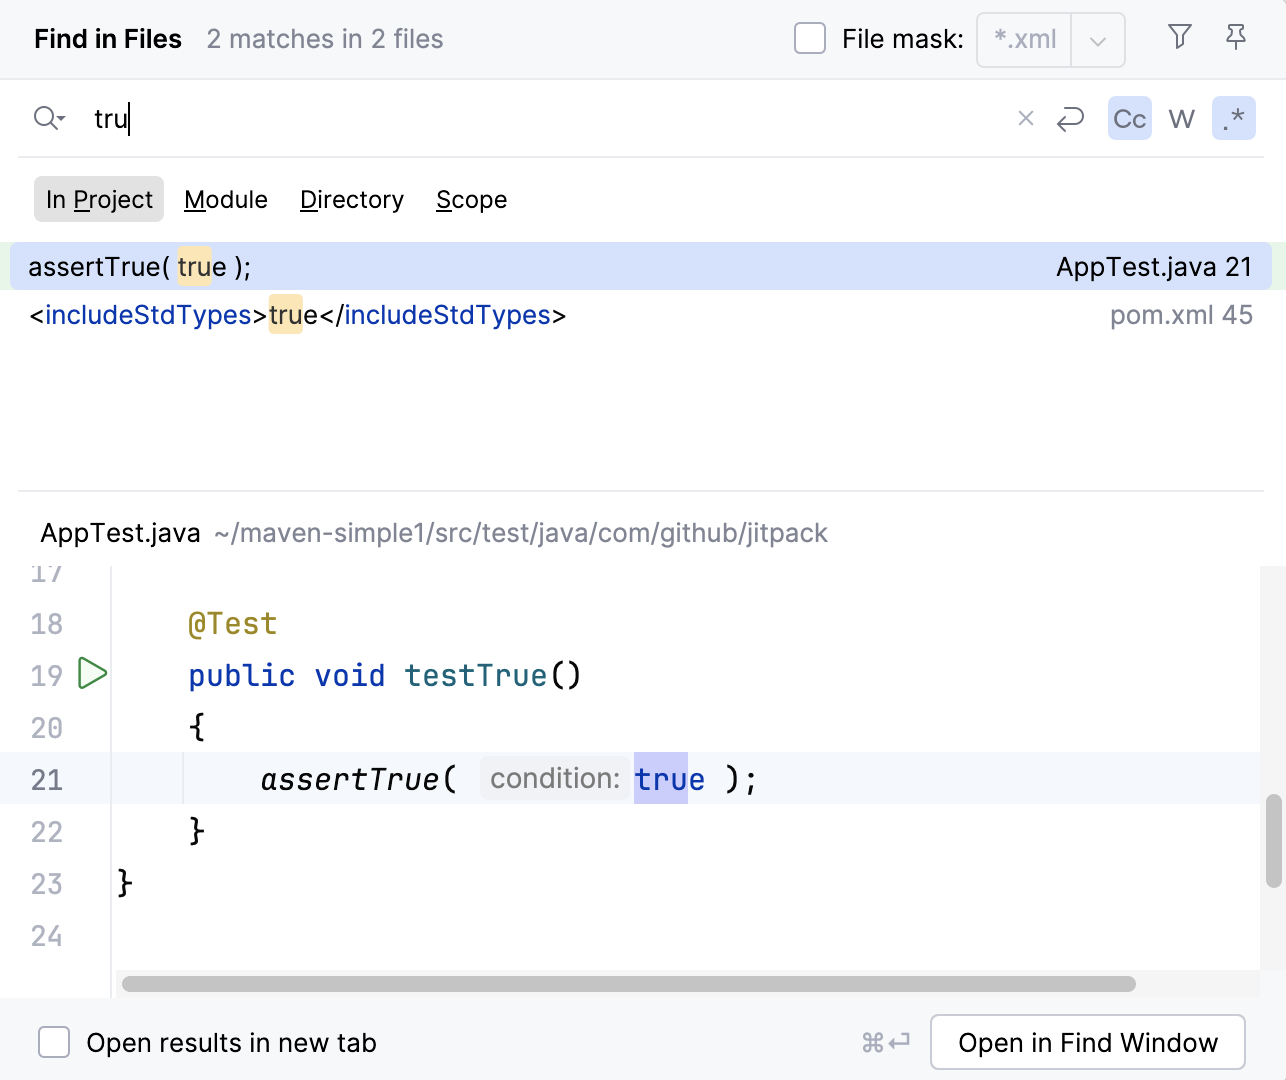
Task: Open the filter options icon
Action: pyautogui.click(x=1179, y=36)
